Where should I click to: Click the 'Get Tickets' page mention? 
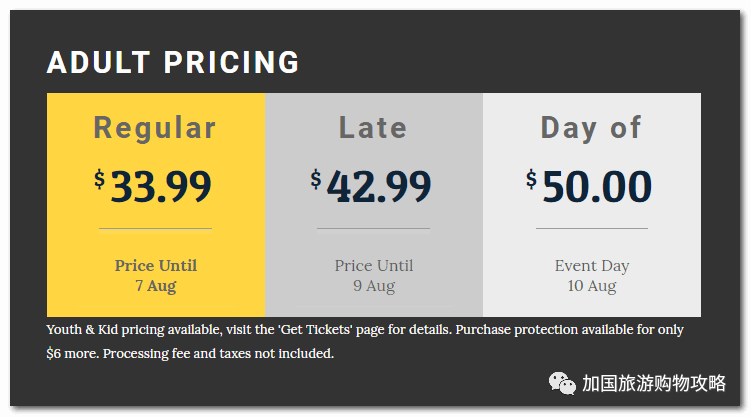[x=315, y=330]
